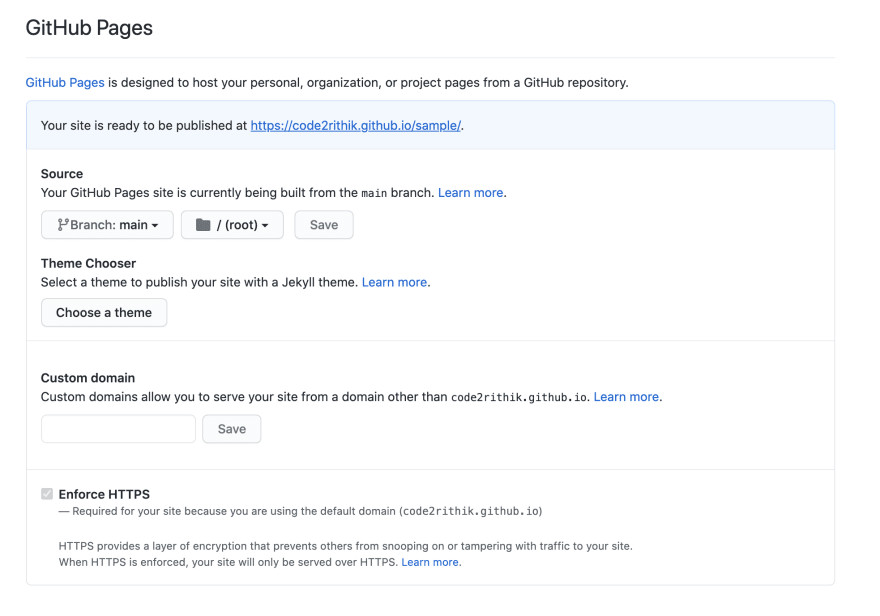Select the Source section heading
This screenshot has height=616, width=880.
[62, 174]
